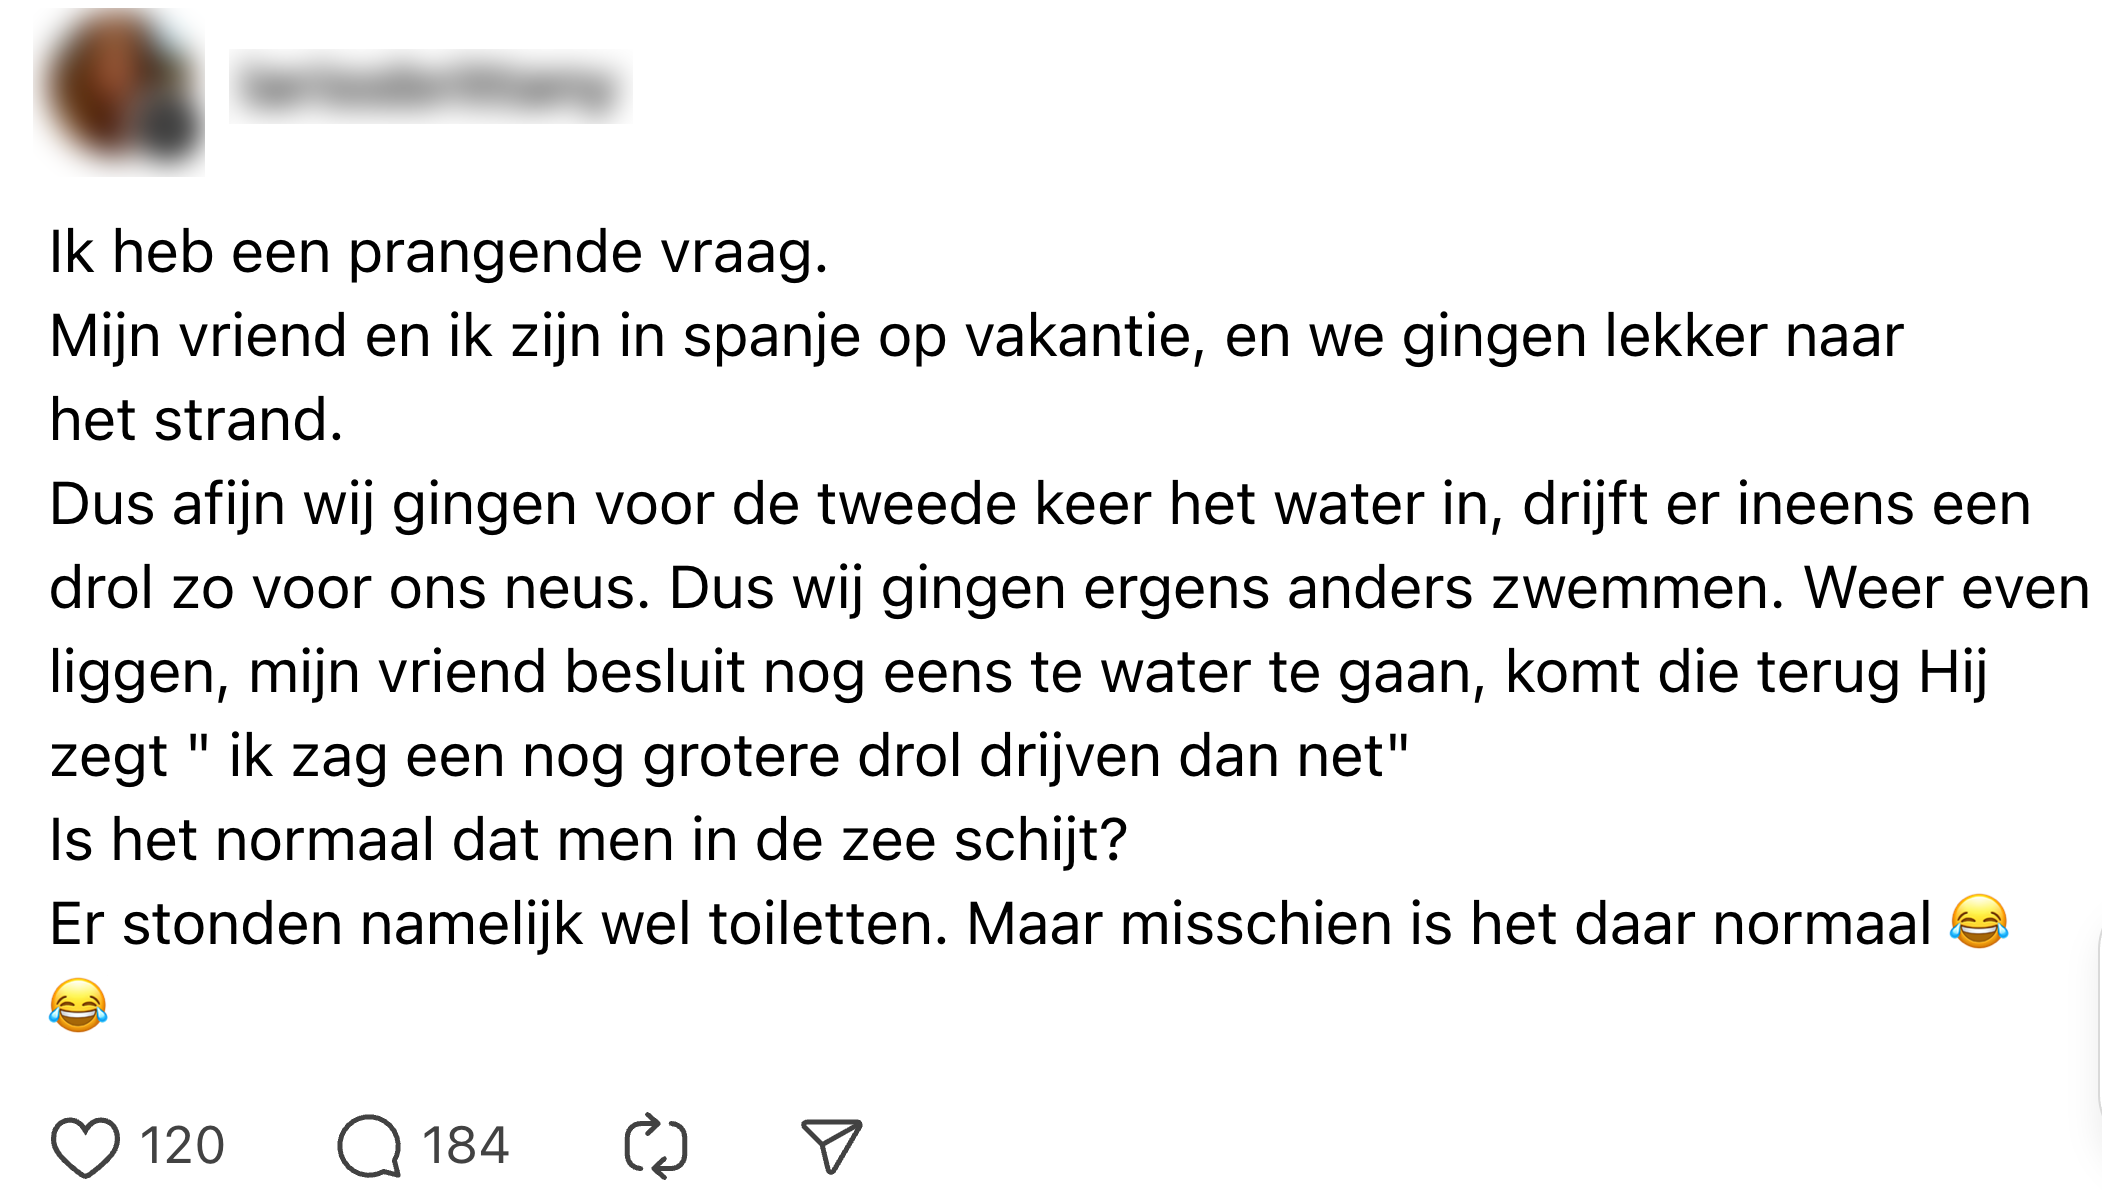
Task: Click the line 'Ik heb een prangende vraag.'
Action: (438, 252)
